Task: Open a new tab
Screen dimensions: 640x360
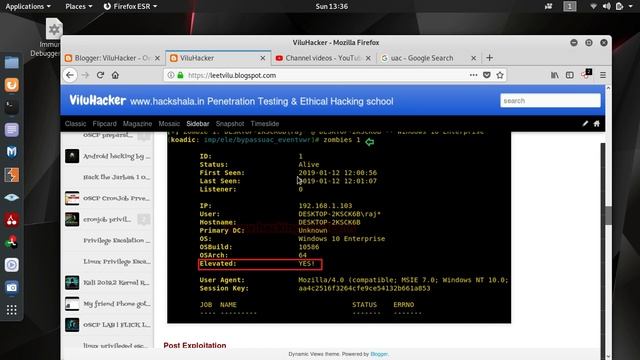Action: coord(489,58)
